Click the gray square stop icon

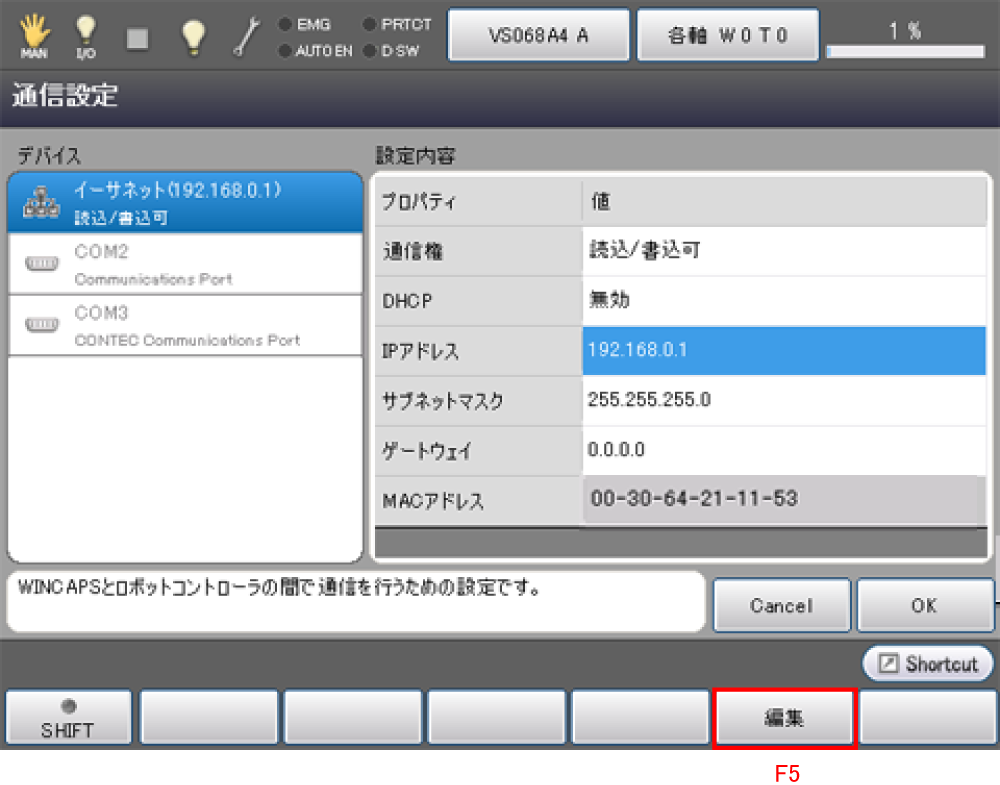point(138,37)
